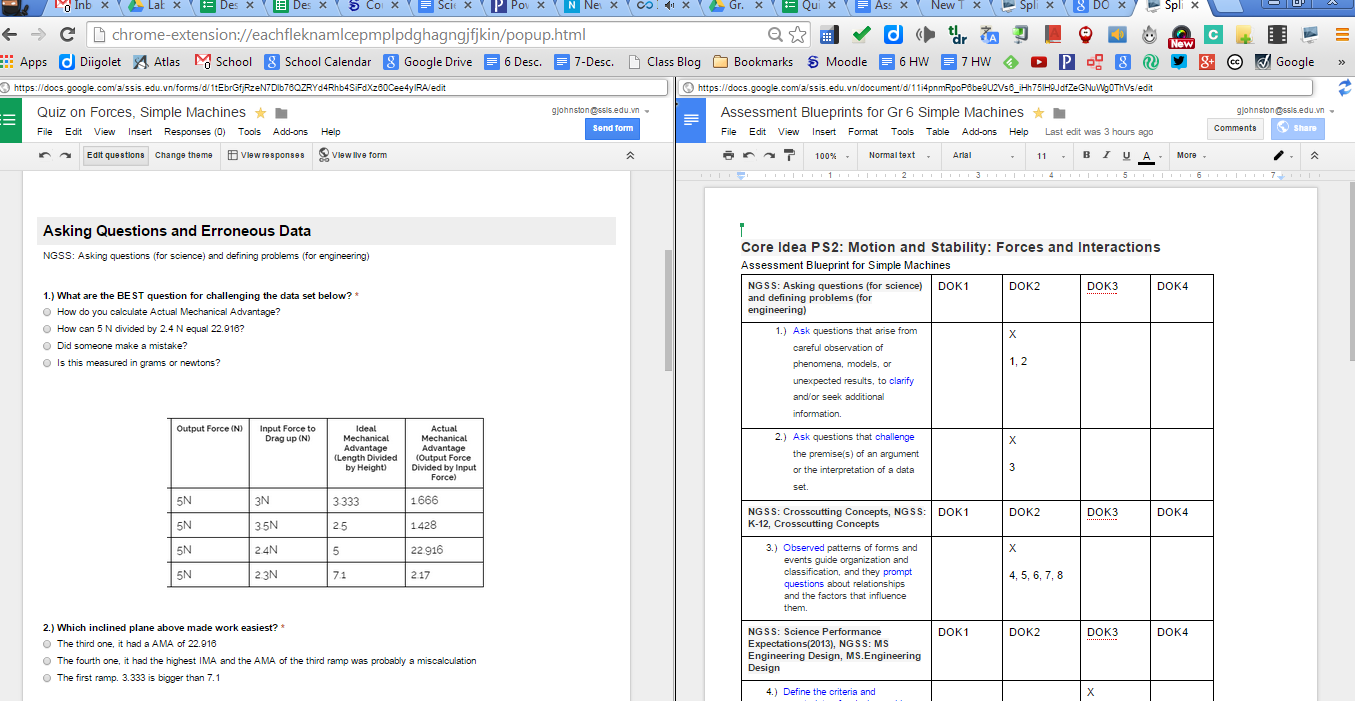The image size is (1355, 701).
Task: Click the Undo icon in Google Docs
Action: click(x=748, y=155)
